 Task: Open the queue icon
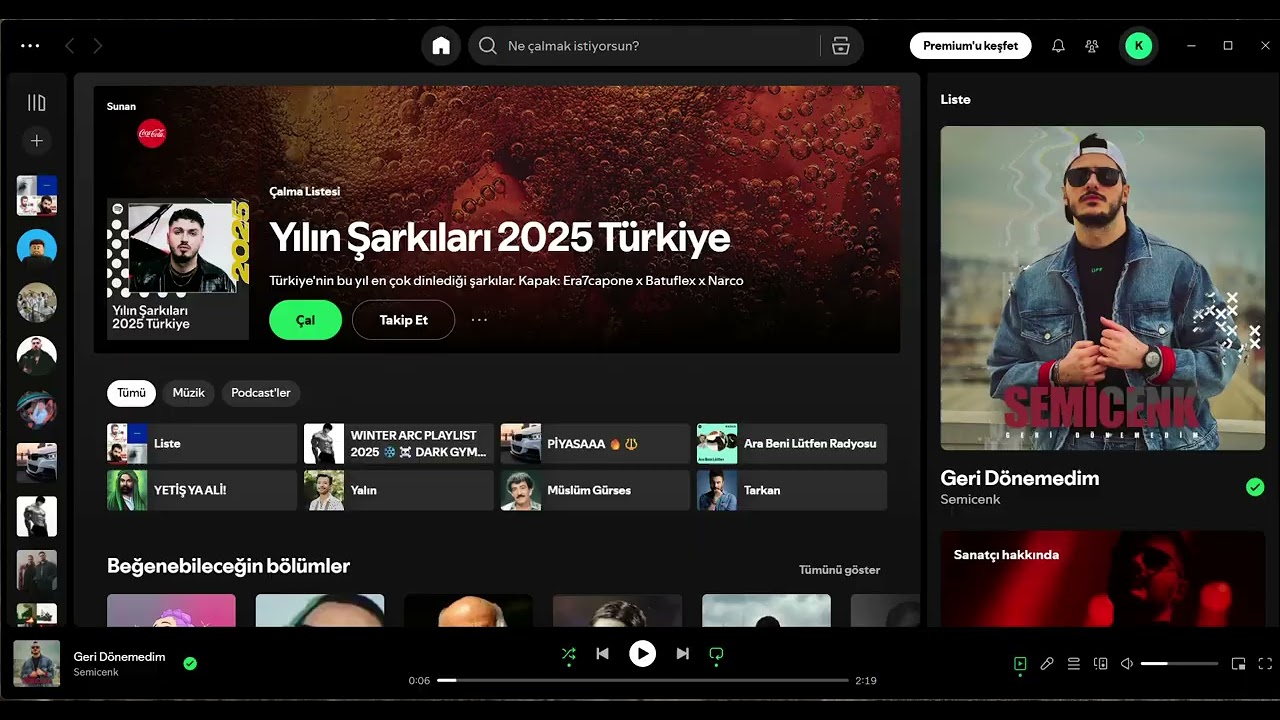[x=1074, y=663]
